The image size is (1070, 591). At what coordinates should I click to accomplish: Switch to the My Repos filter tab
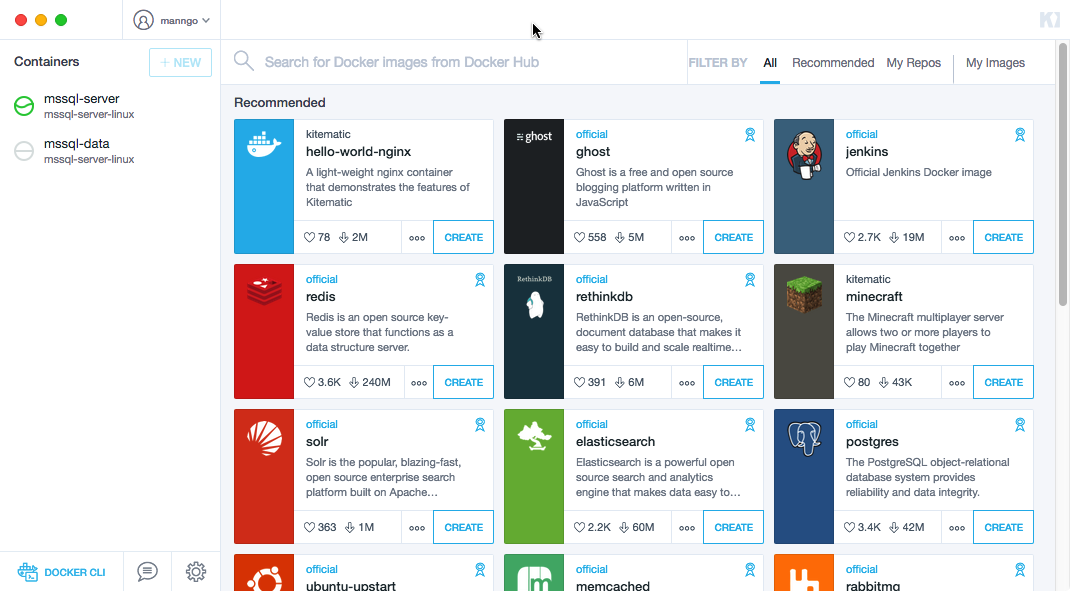coord(913,63)
